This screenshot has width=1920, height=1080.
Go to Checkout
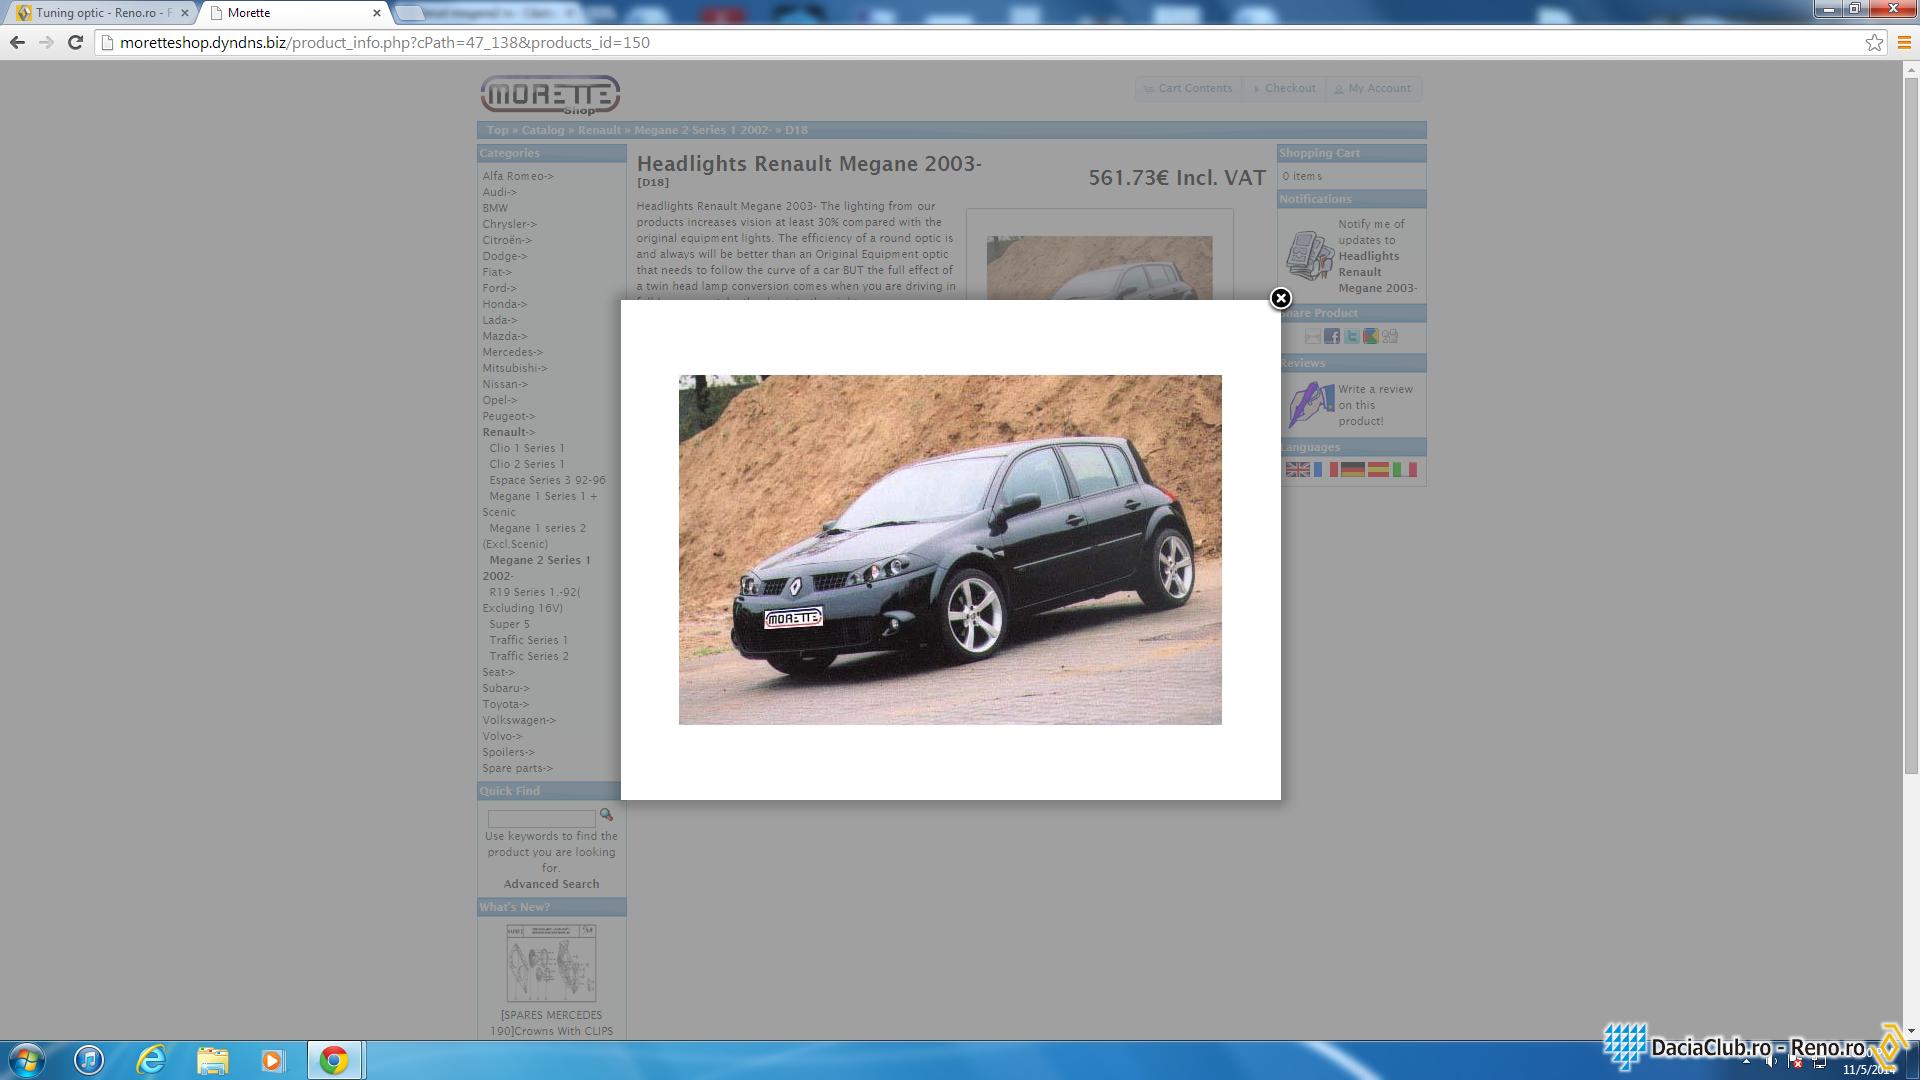click(1284, 88)
